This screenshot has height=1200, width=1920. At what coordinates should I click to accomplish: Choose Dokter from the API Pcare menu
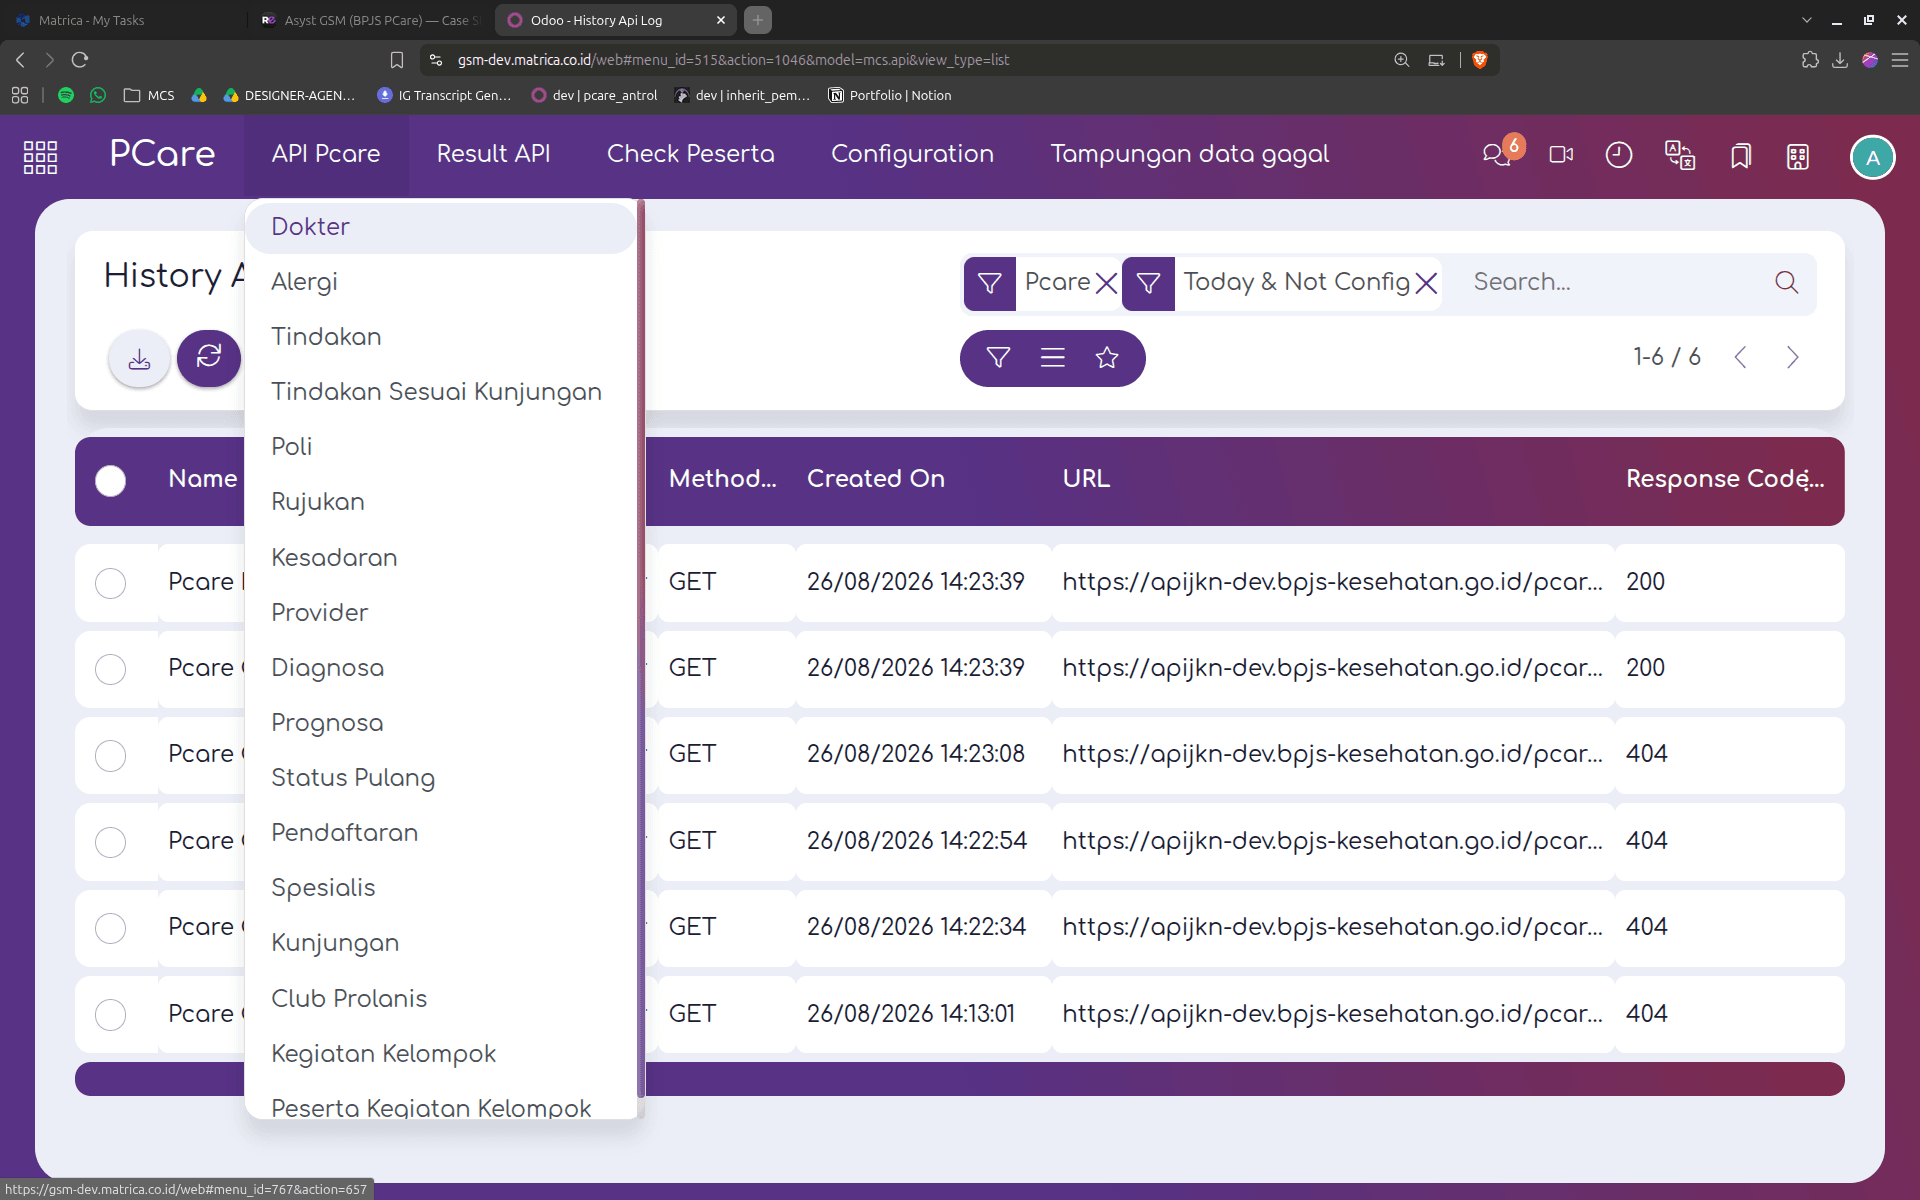click(440, 227)
